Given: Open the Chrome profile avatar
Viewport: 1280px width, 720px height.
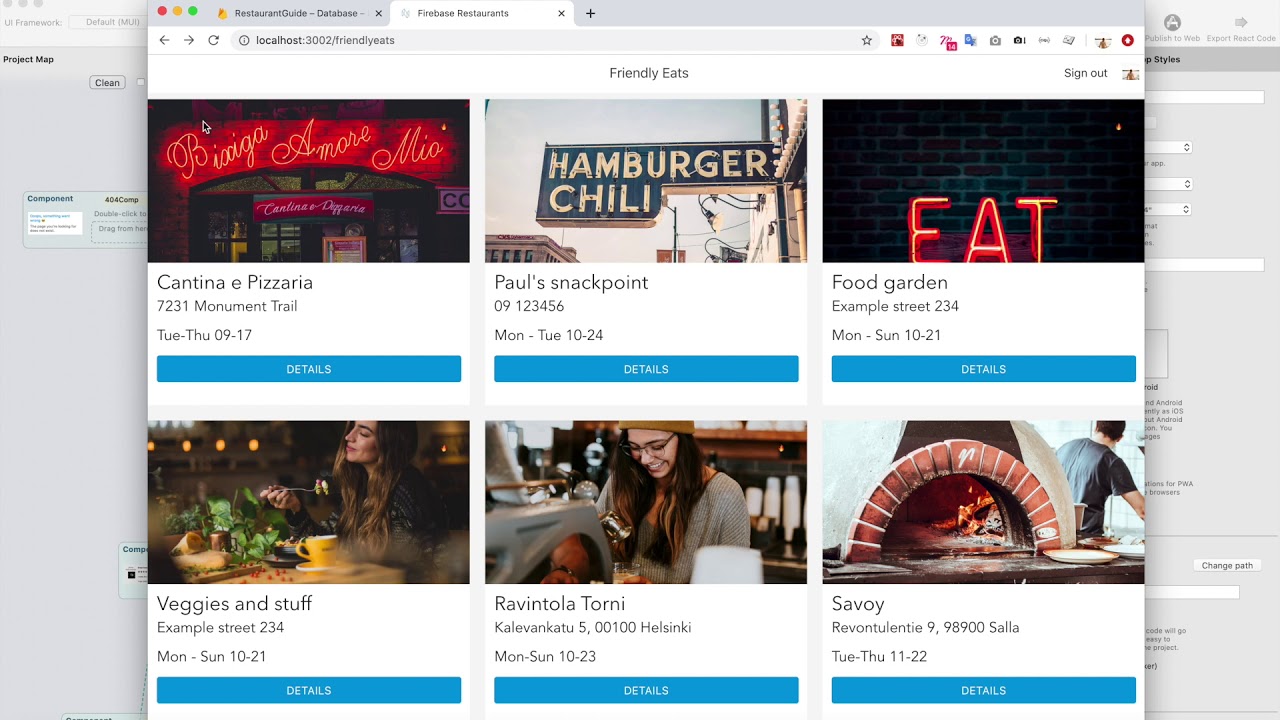Looking at the screenshot, I should pos(1103,41).
